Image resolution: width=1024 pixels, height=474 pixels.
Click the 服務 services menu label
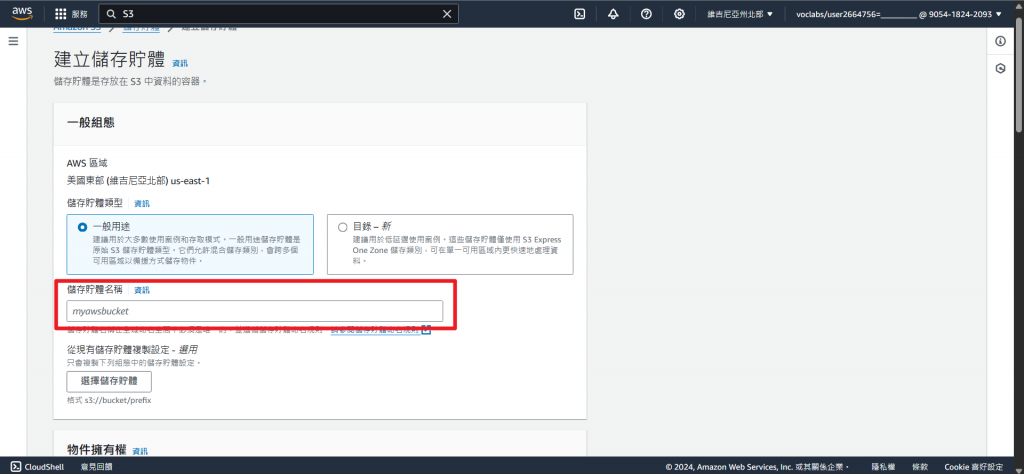80,14
